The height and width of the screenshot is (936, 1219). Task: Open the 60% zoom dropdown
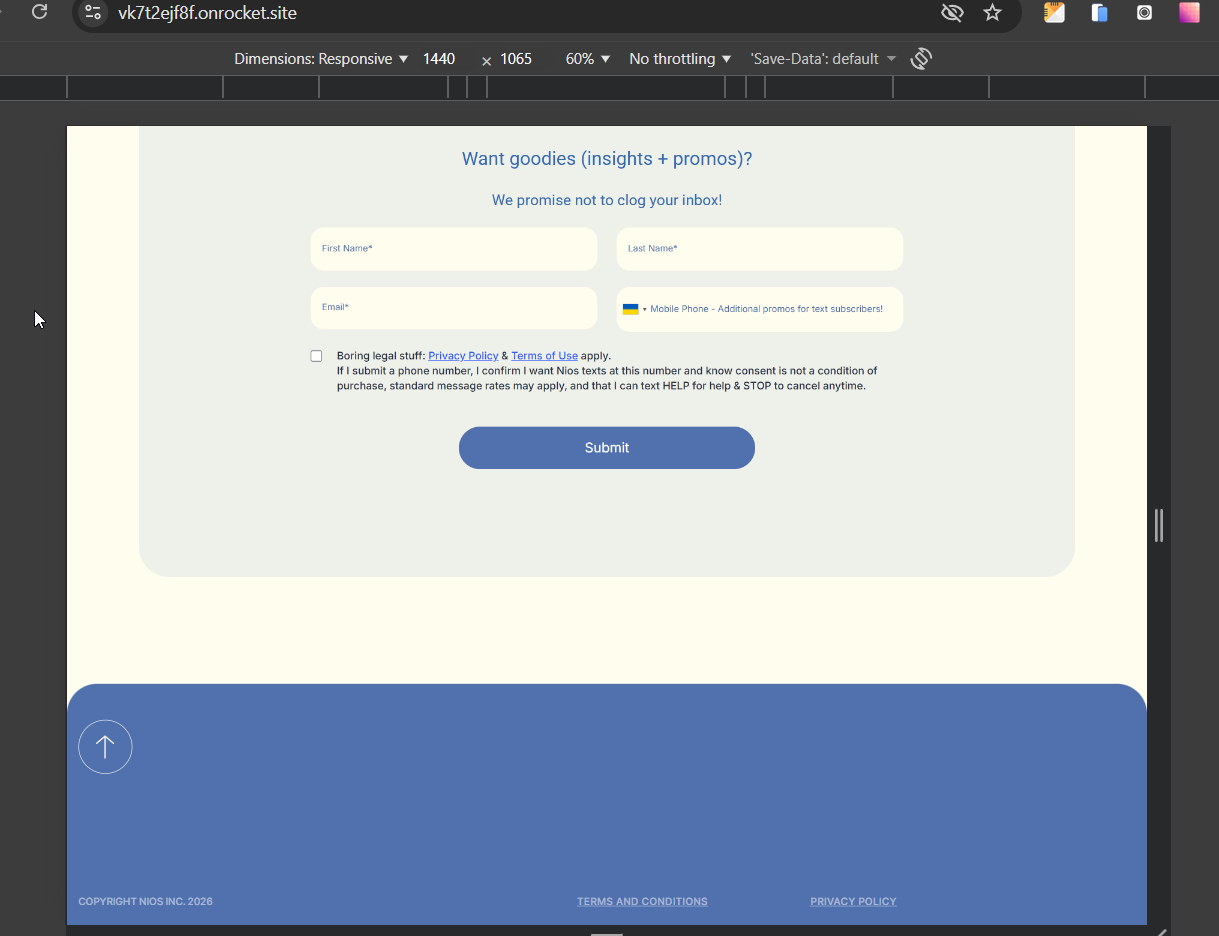(x=588, y=59)
